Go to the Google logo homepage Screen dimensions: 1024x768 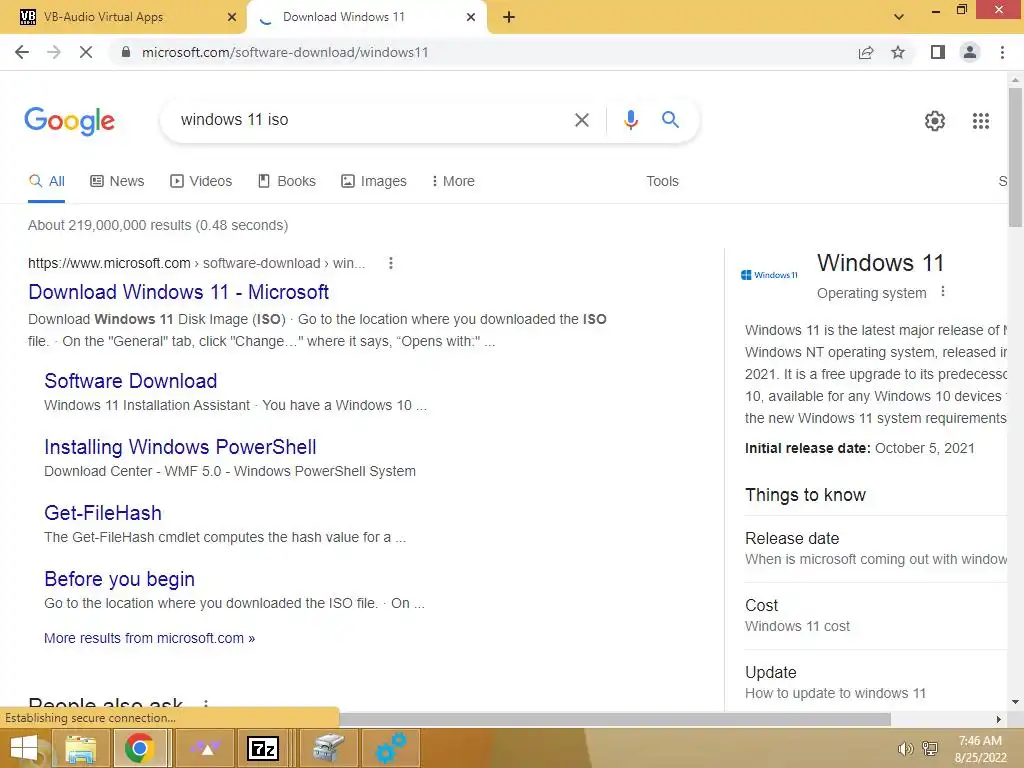69,121
